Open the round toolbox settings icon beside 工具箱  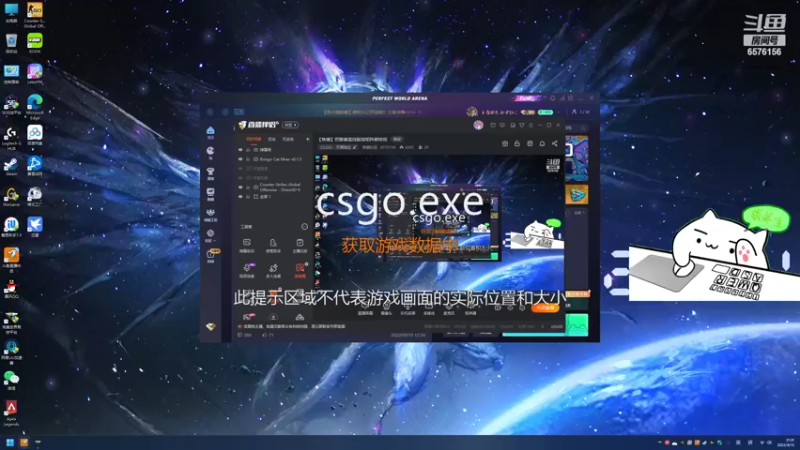point(305,227)
